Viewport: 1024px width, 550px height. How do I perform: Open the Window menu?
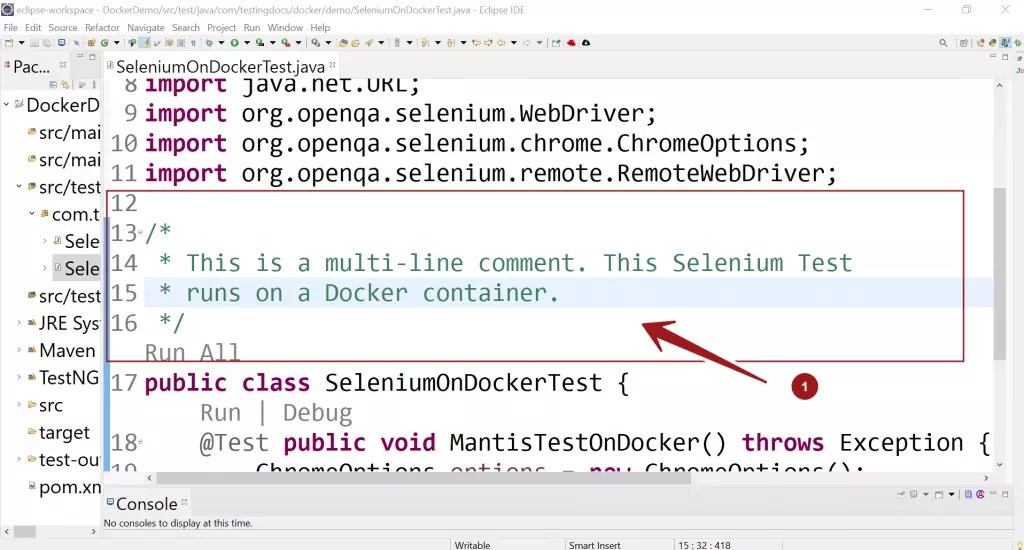[x=285, y=27]
